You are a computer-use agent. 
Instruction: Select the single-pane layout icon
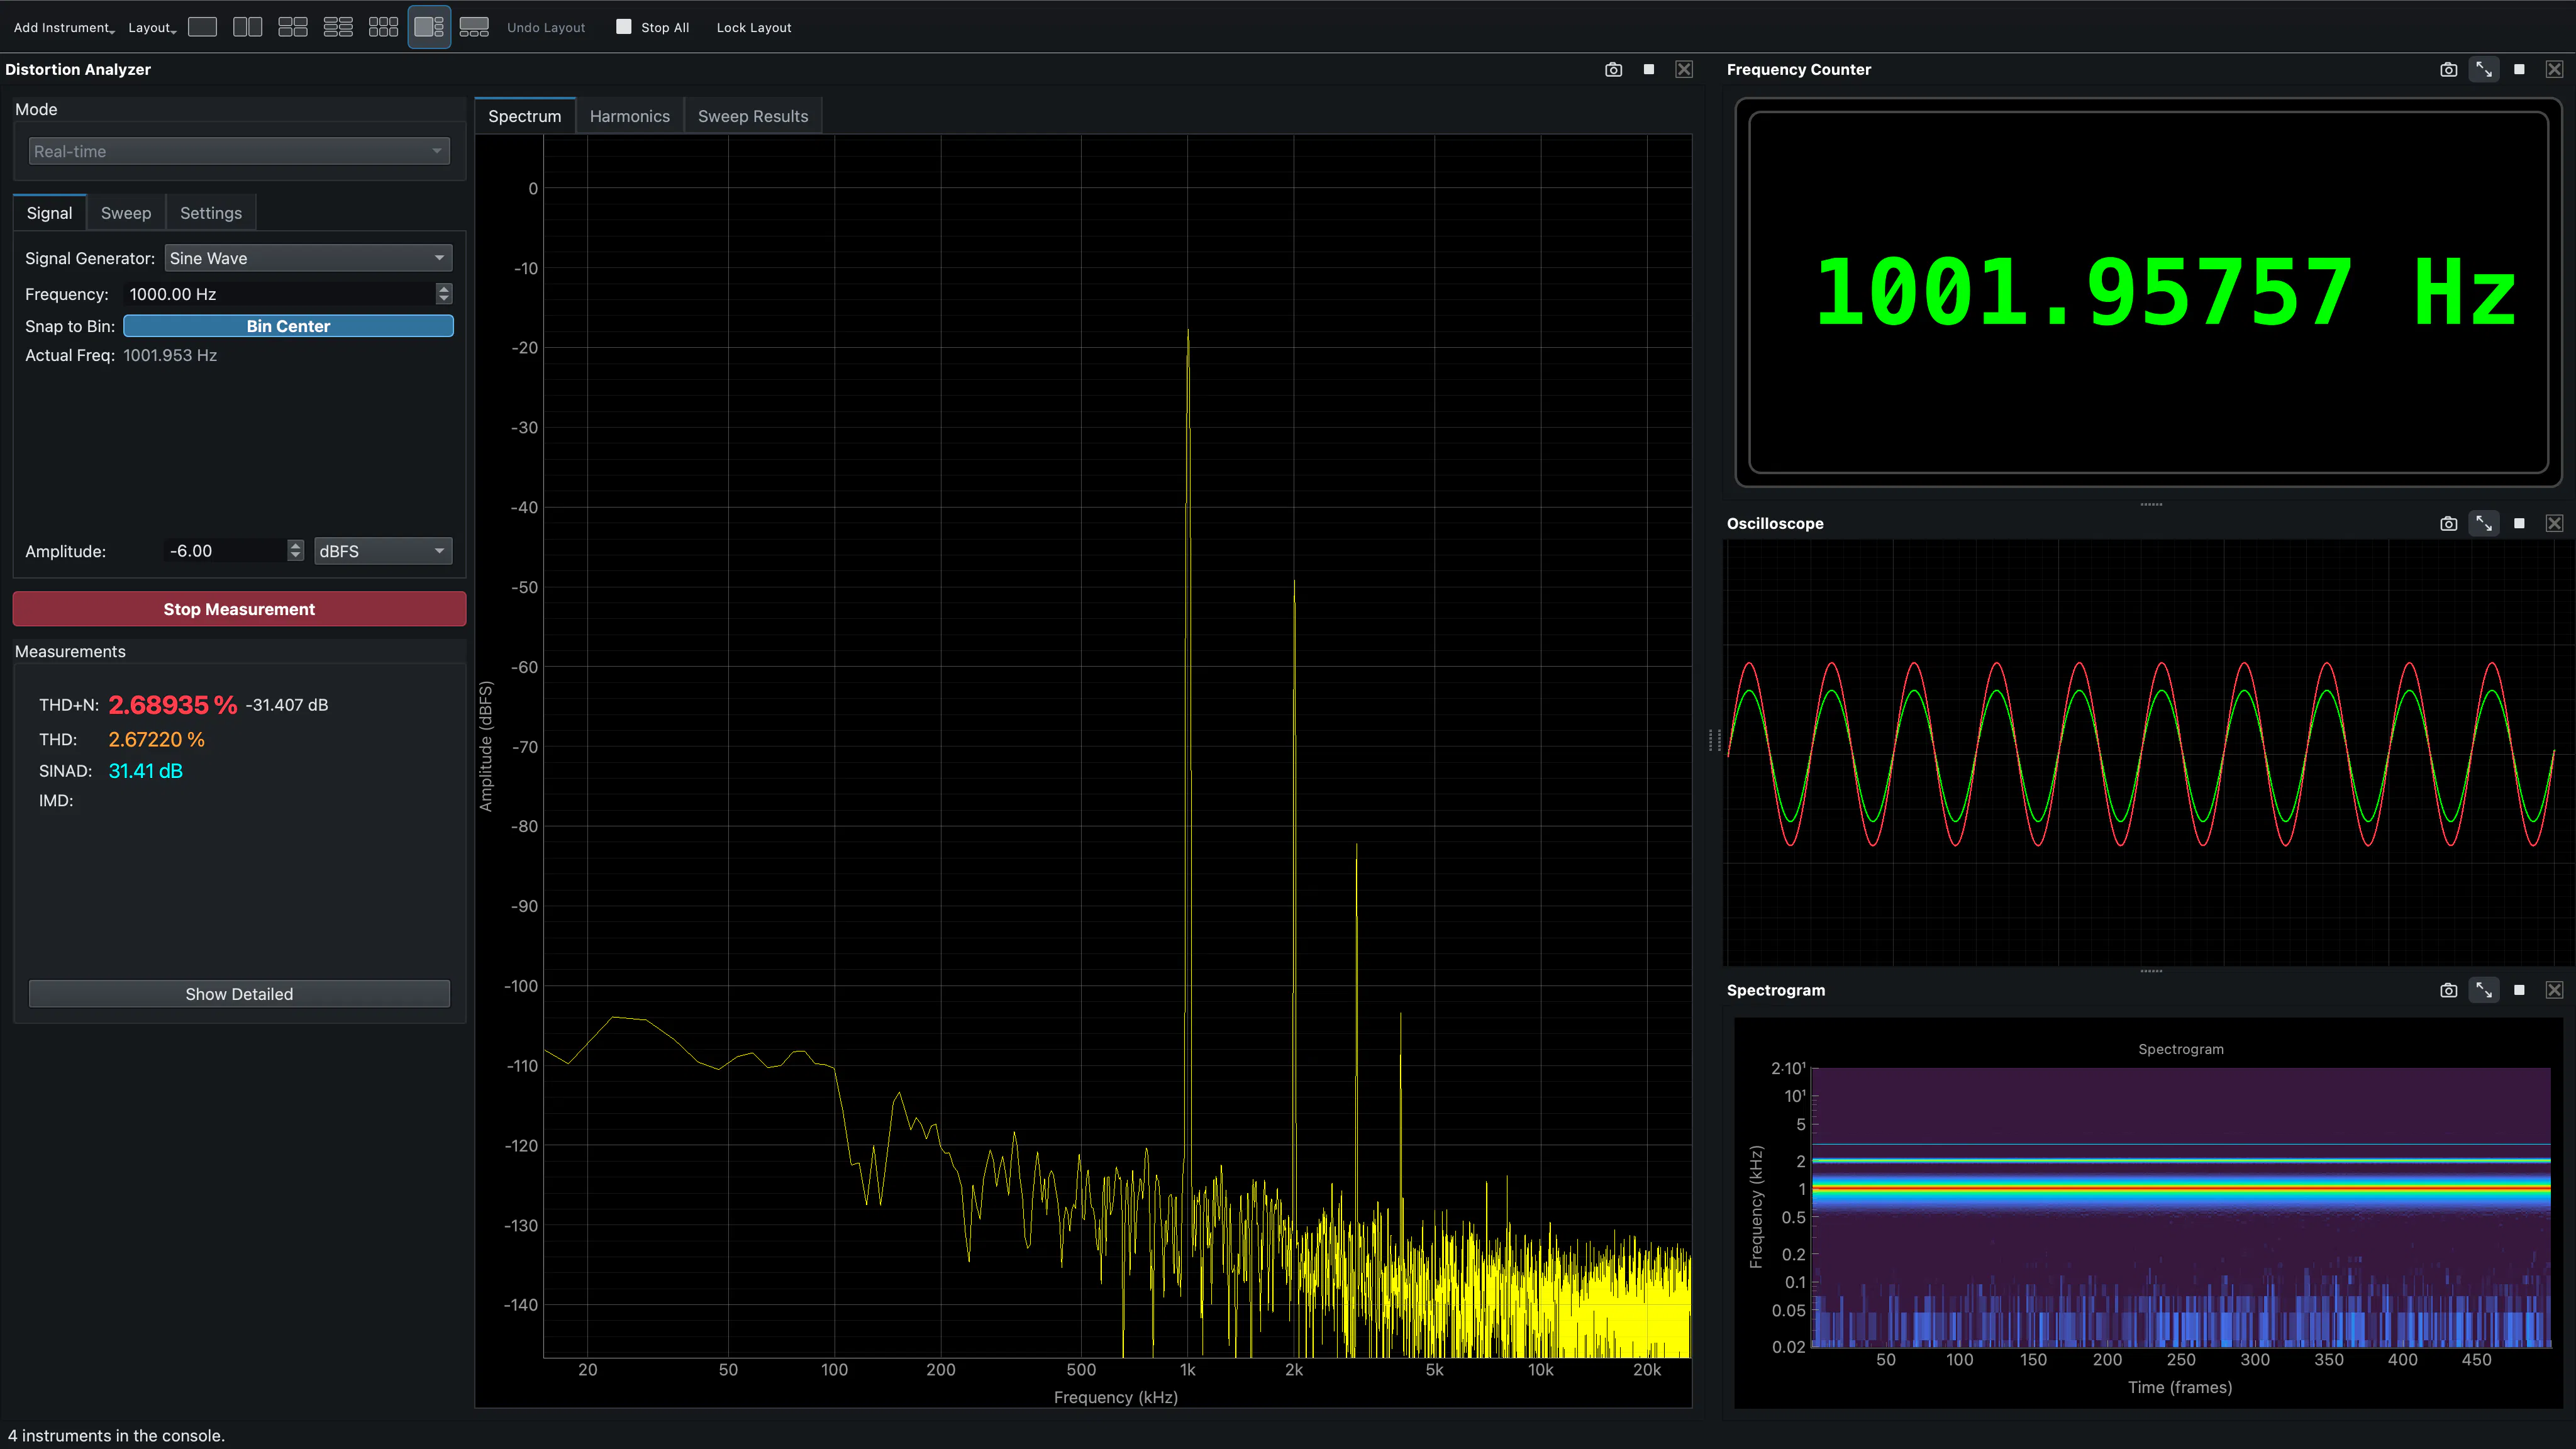click(x=202, y=27)
